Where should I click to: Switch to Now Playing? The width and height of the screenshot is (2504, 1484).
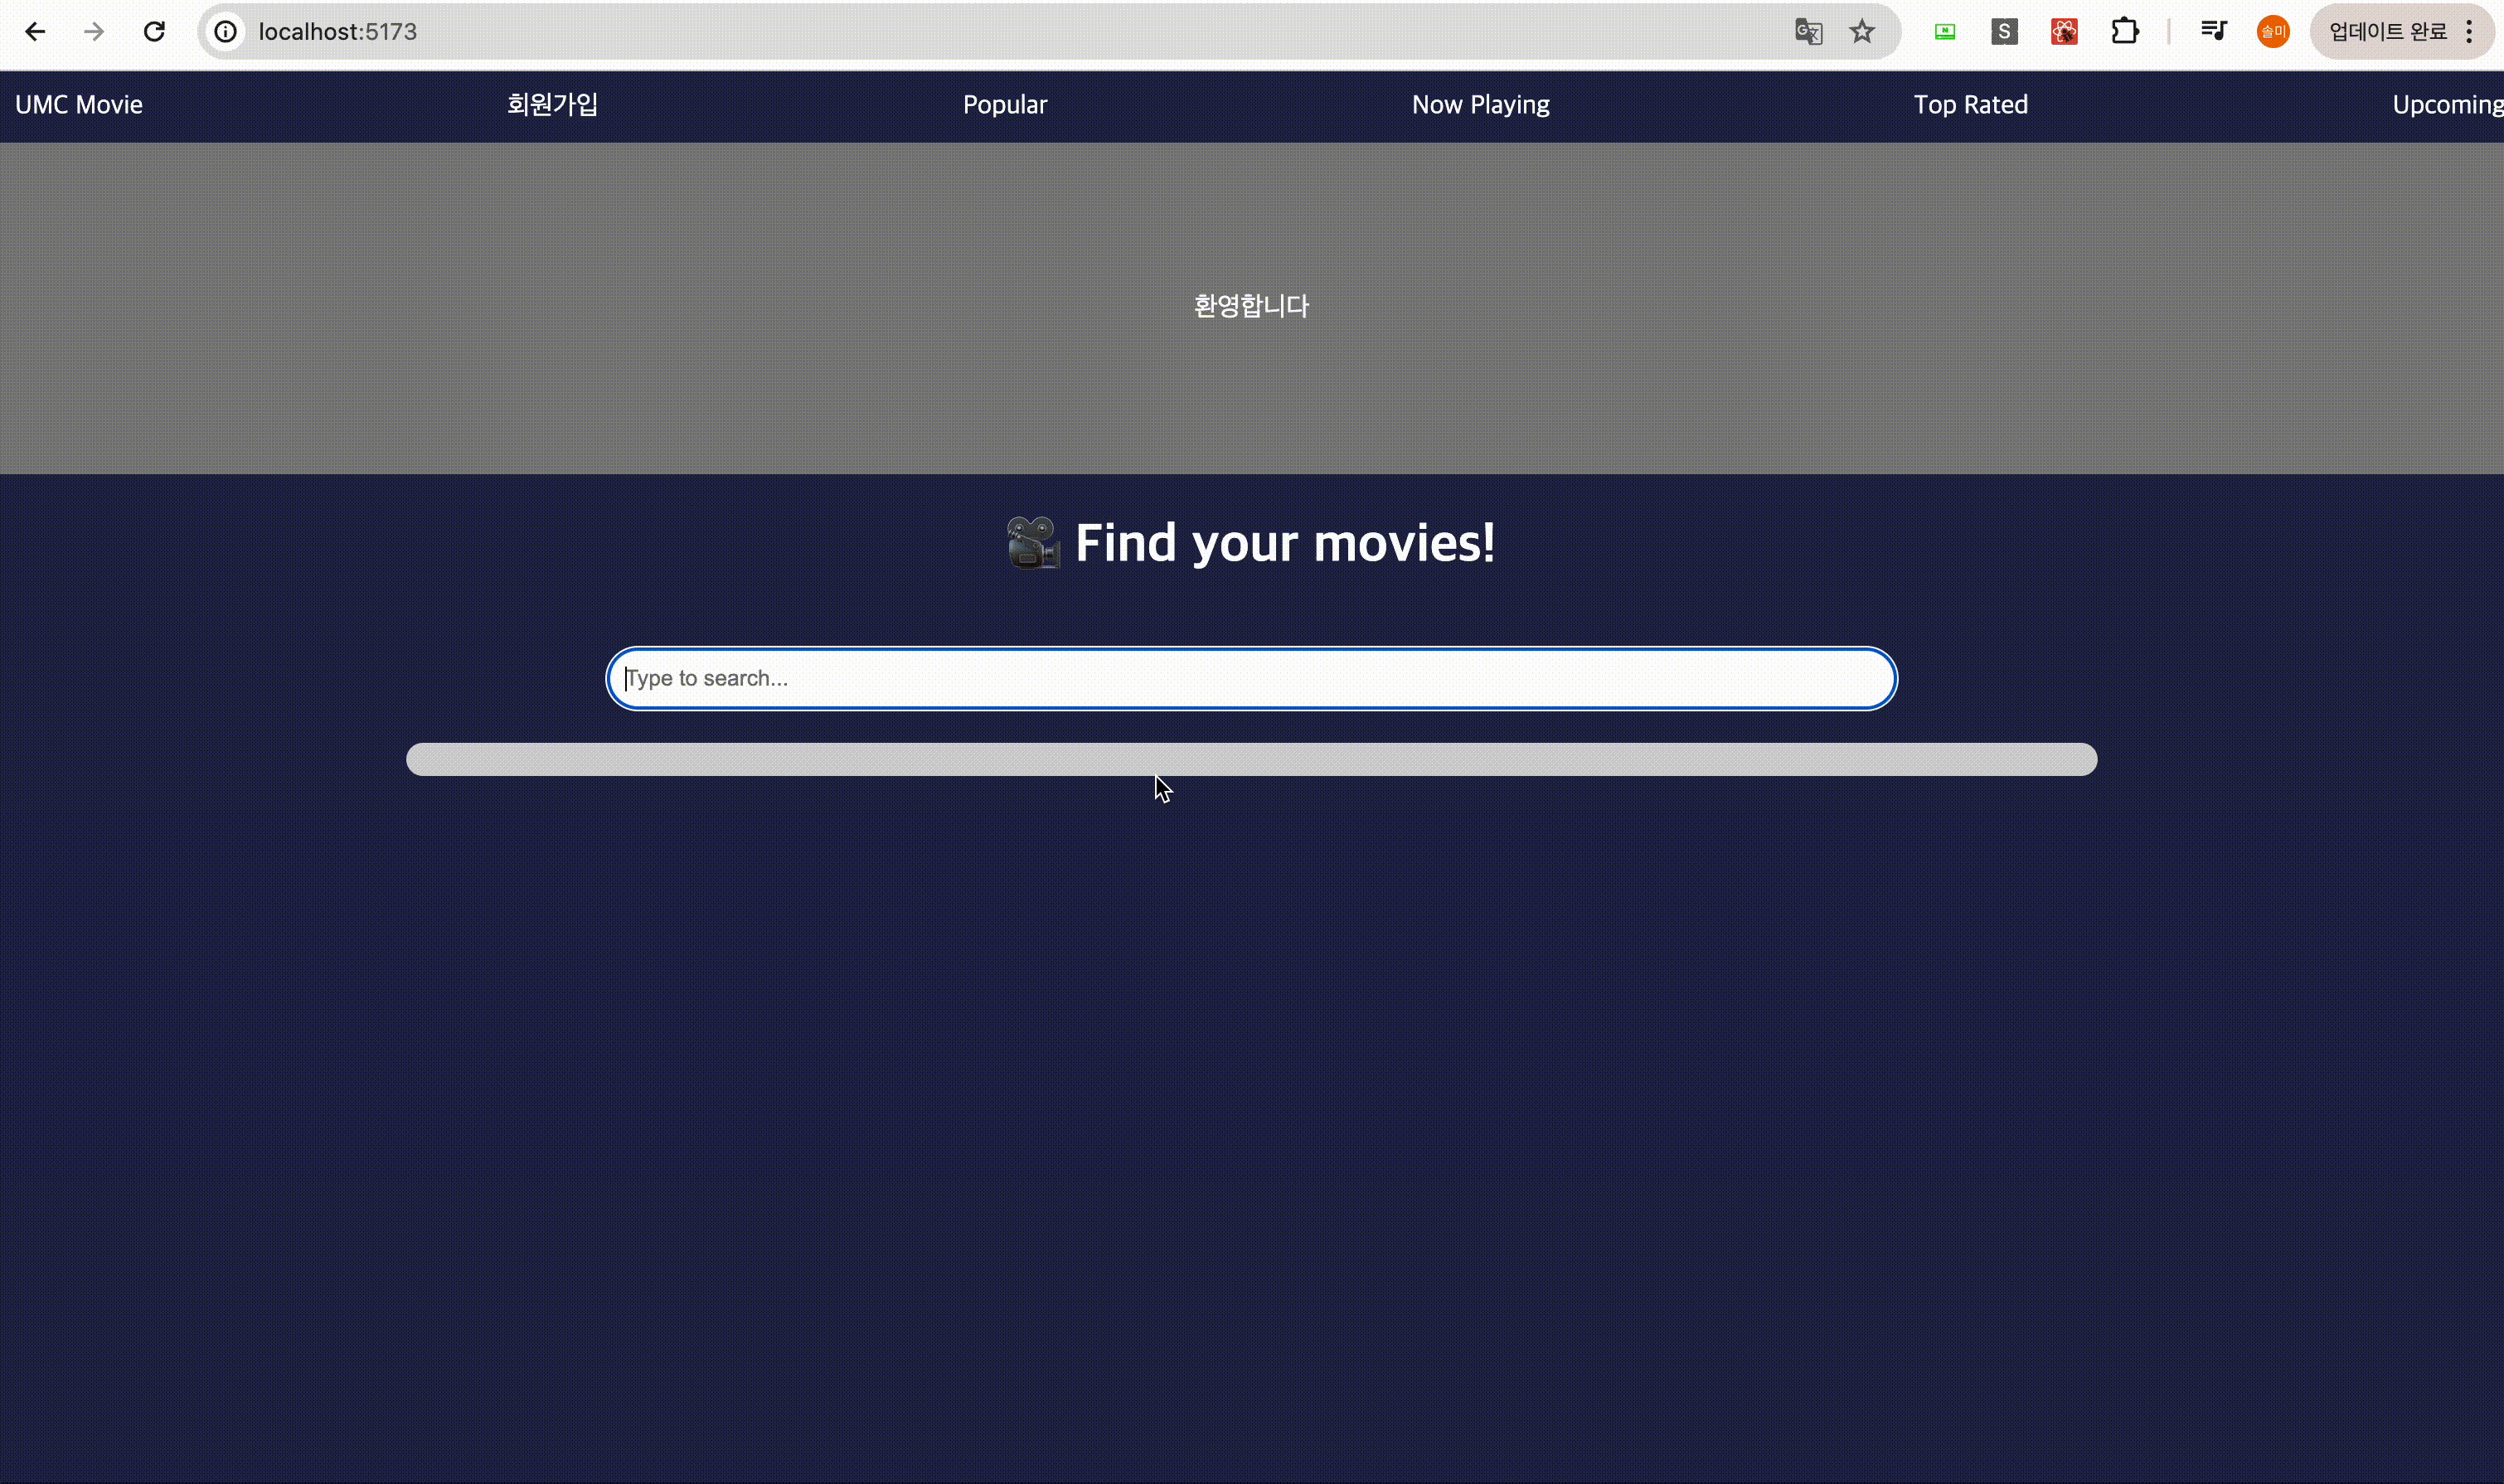coord(1480,105)
